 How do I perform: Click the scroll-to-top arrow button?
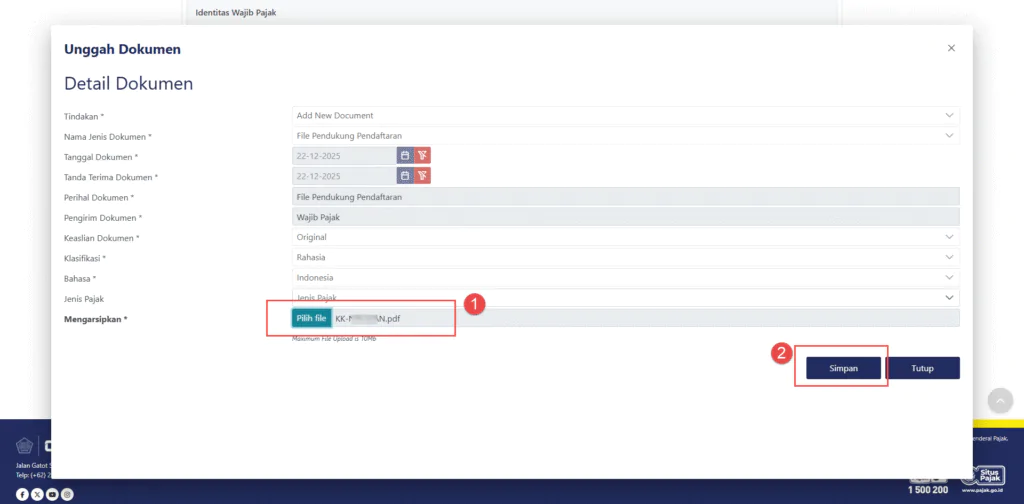click(1000, 400)
